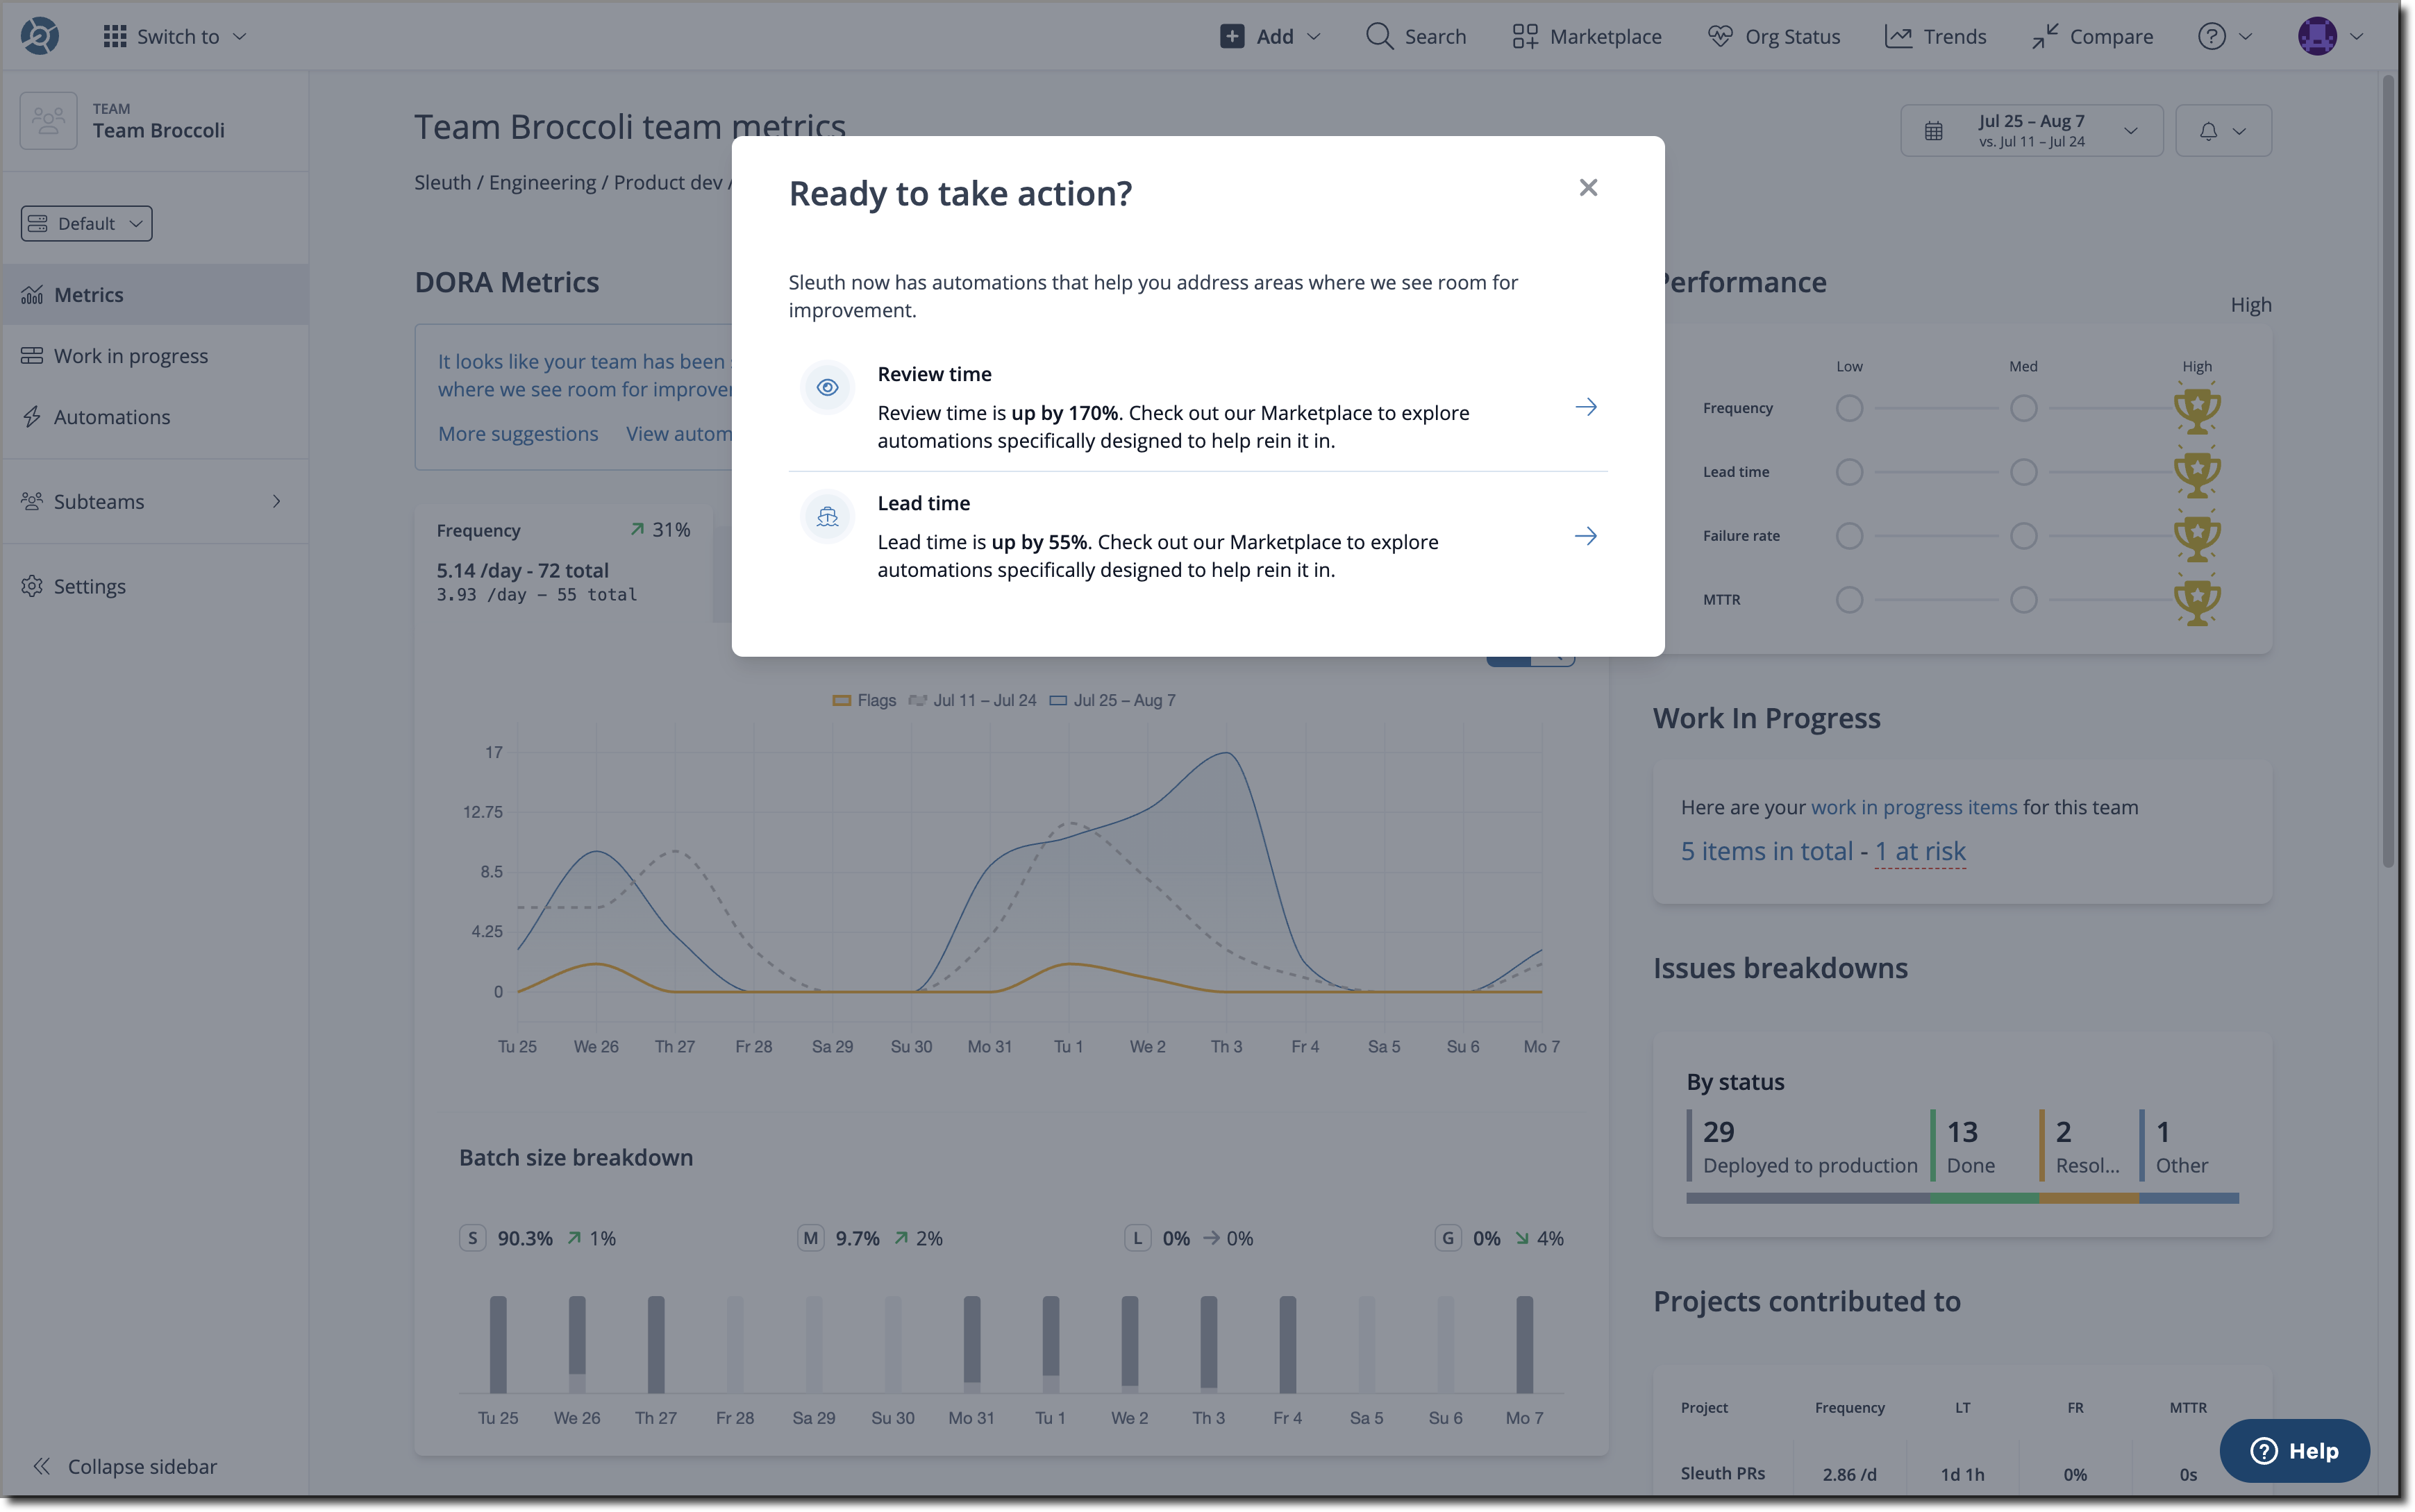
Task: Click the Team Broccoli team avatar icon
Action: tap(48, 121)
